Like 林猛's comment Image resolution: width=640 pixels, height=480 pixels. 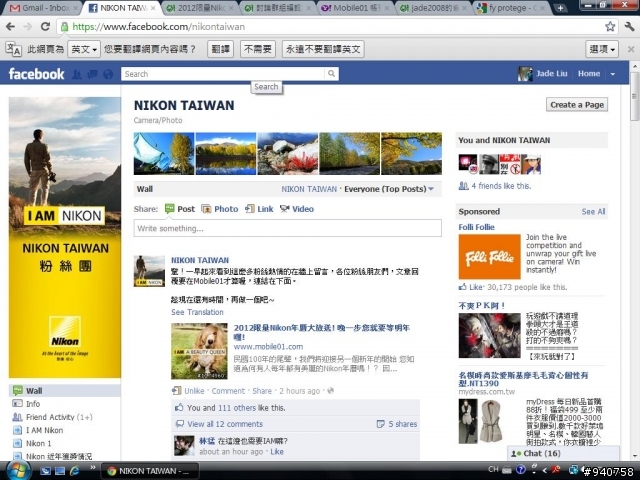[277, 451]
